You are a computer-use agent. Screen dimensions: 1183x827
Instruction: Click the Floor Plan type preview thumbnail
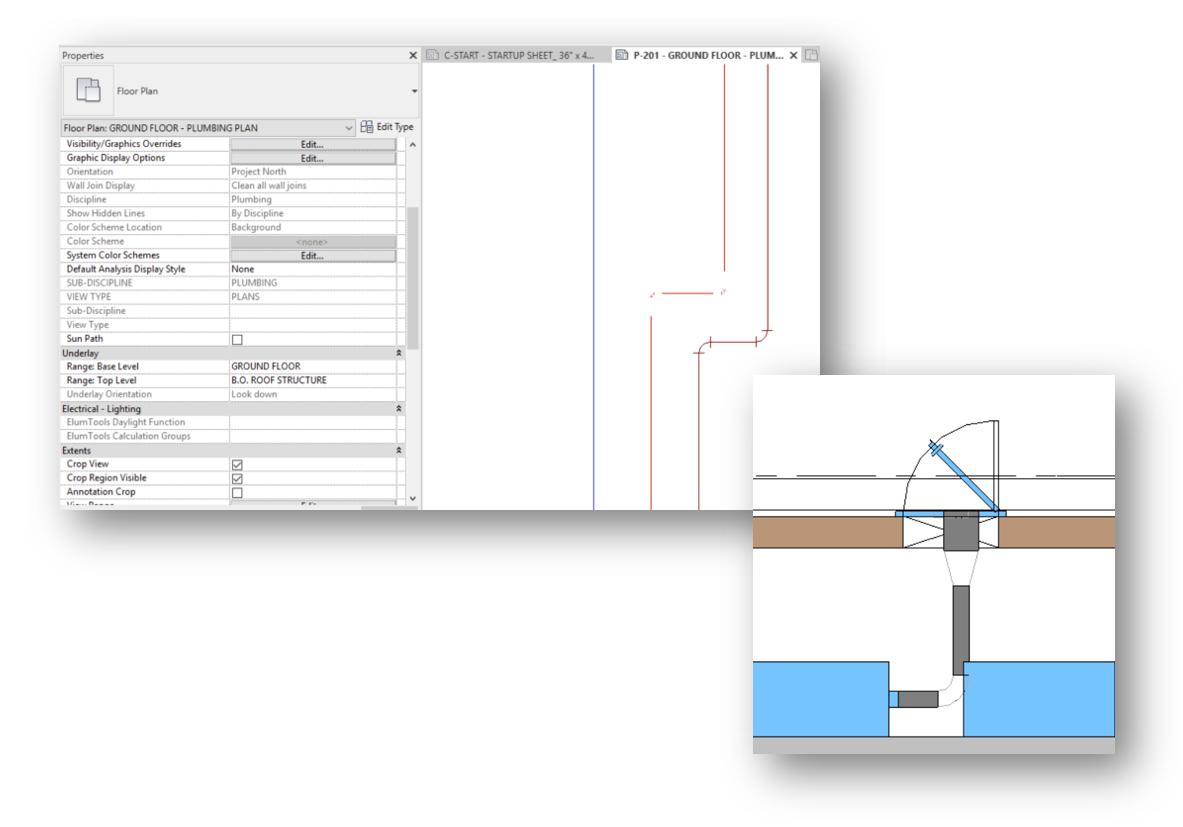tap(88, 90)
